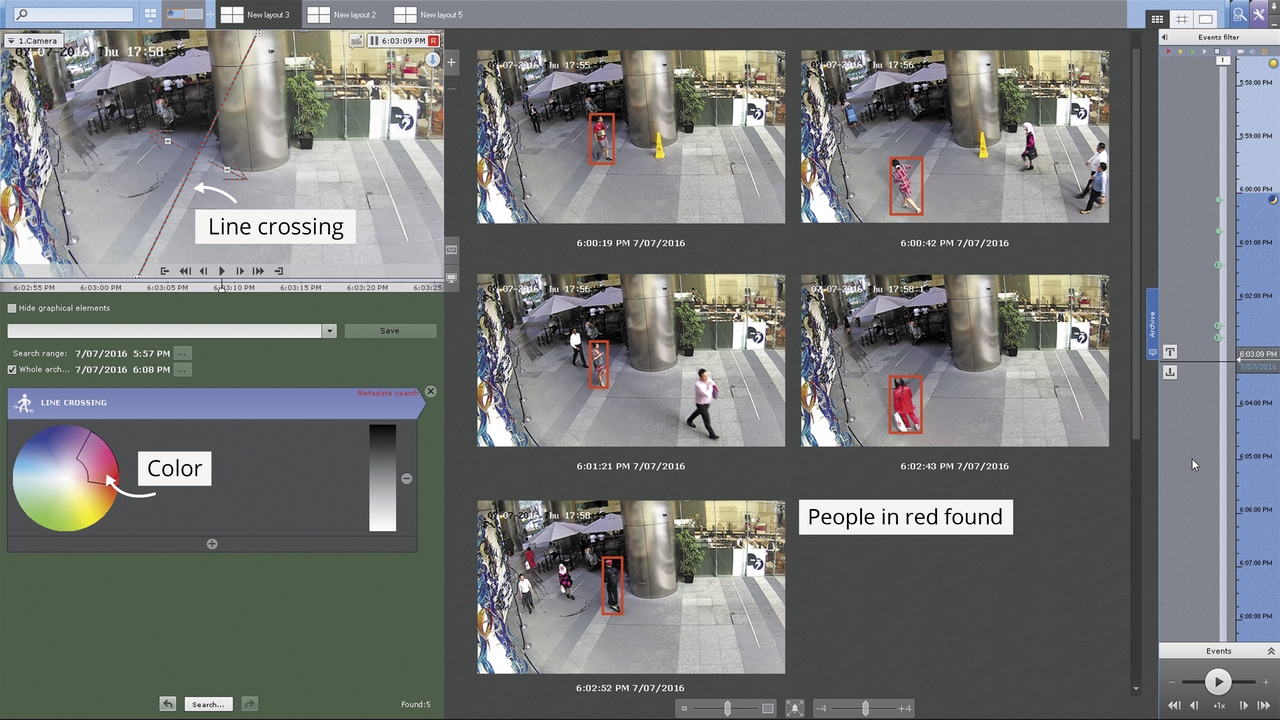This screenshot has width=1280, height=720.
Task: Click the Save button
Action: pos(390,331)
